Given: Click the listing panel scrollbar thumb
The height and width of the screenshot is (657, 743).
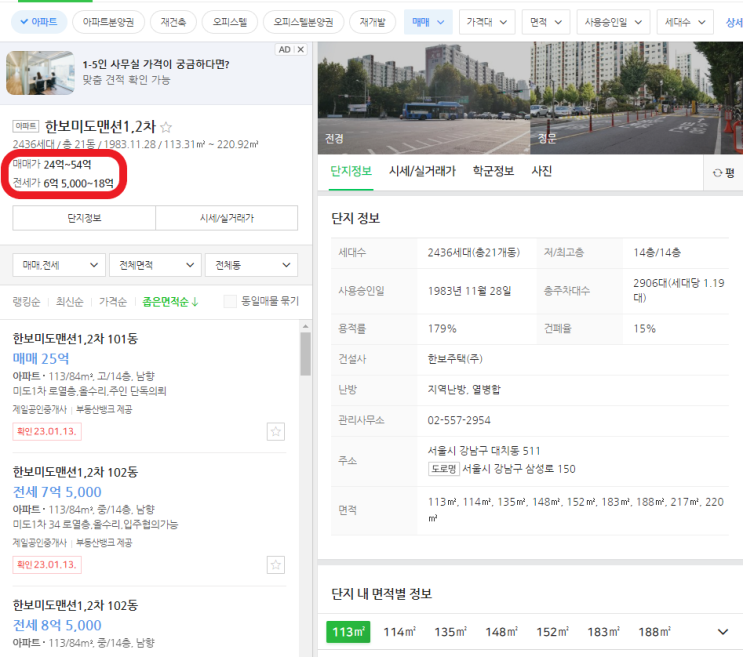Looking at the screenshot, I should pyautogui.click(x=306, y=353).
